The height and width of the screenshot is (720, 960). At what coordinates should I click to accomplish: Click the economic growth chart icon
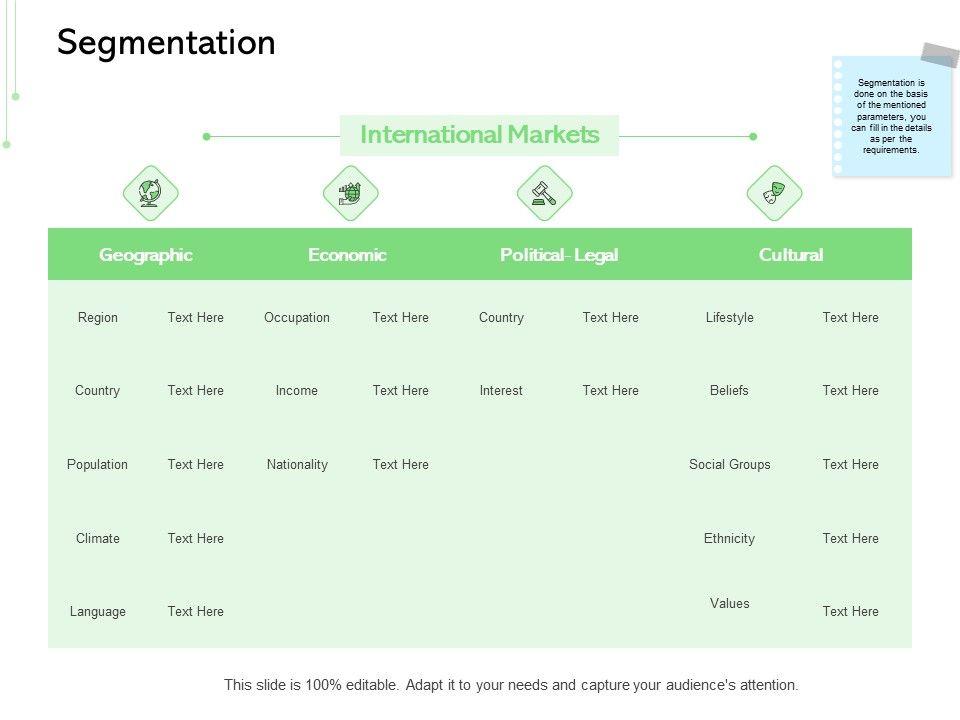pyautogui.click(x=351, y=192)
